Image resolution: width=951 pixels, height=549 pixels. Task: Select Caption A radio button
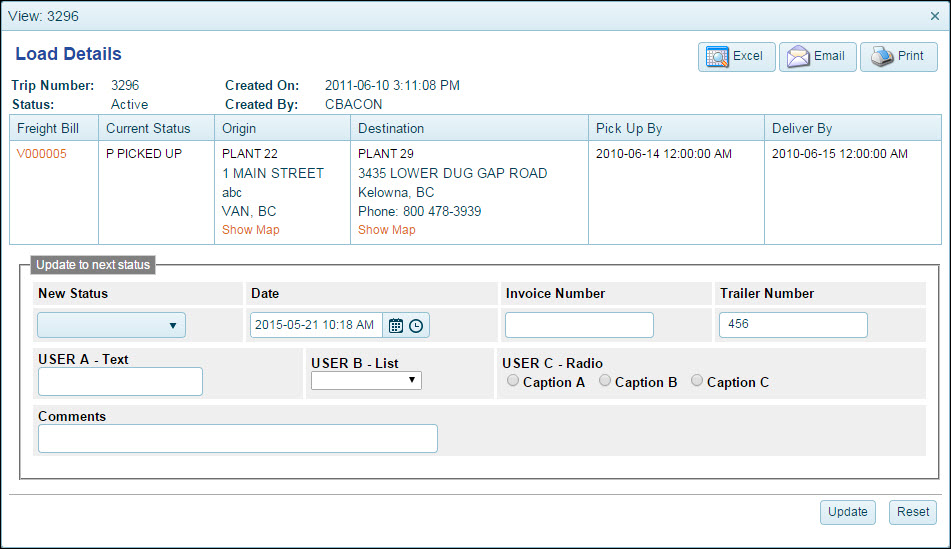(x=513, y=380)
